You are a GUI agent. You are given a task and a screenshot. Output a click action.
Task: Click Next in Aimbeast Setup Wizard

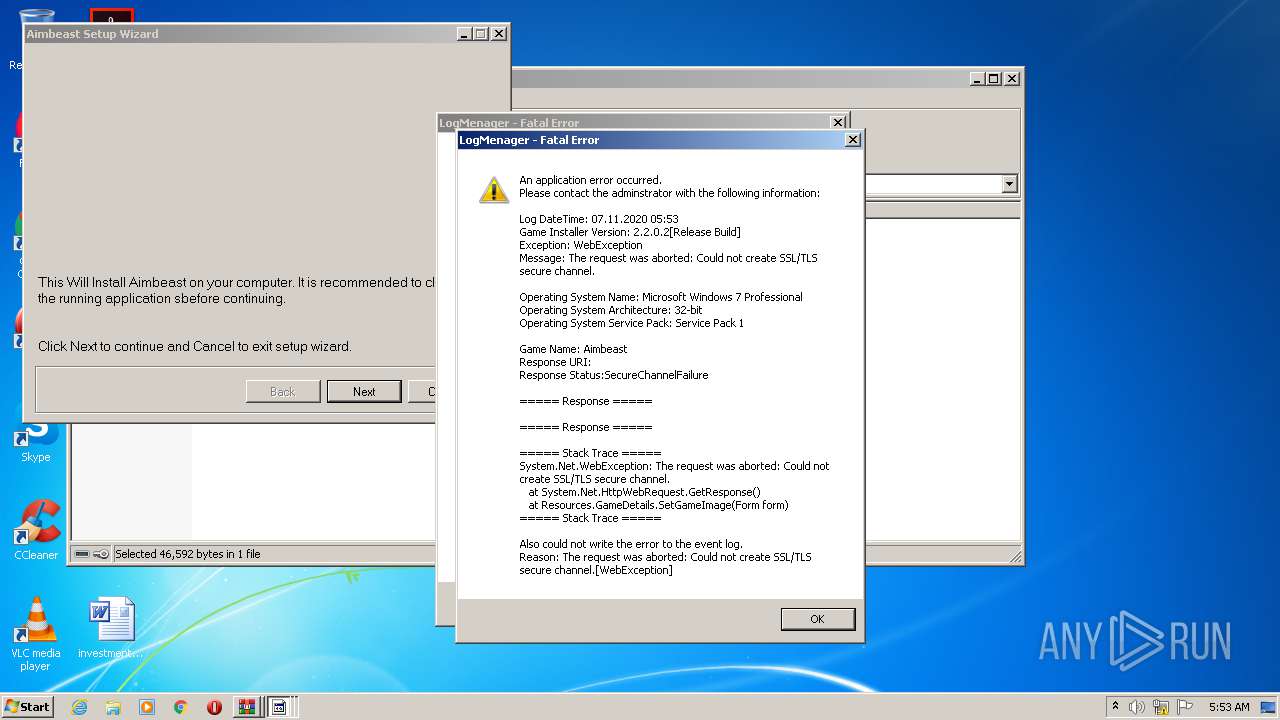pos(364,391)
